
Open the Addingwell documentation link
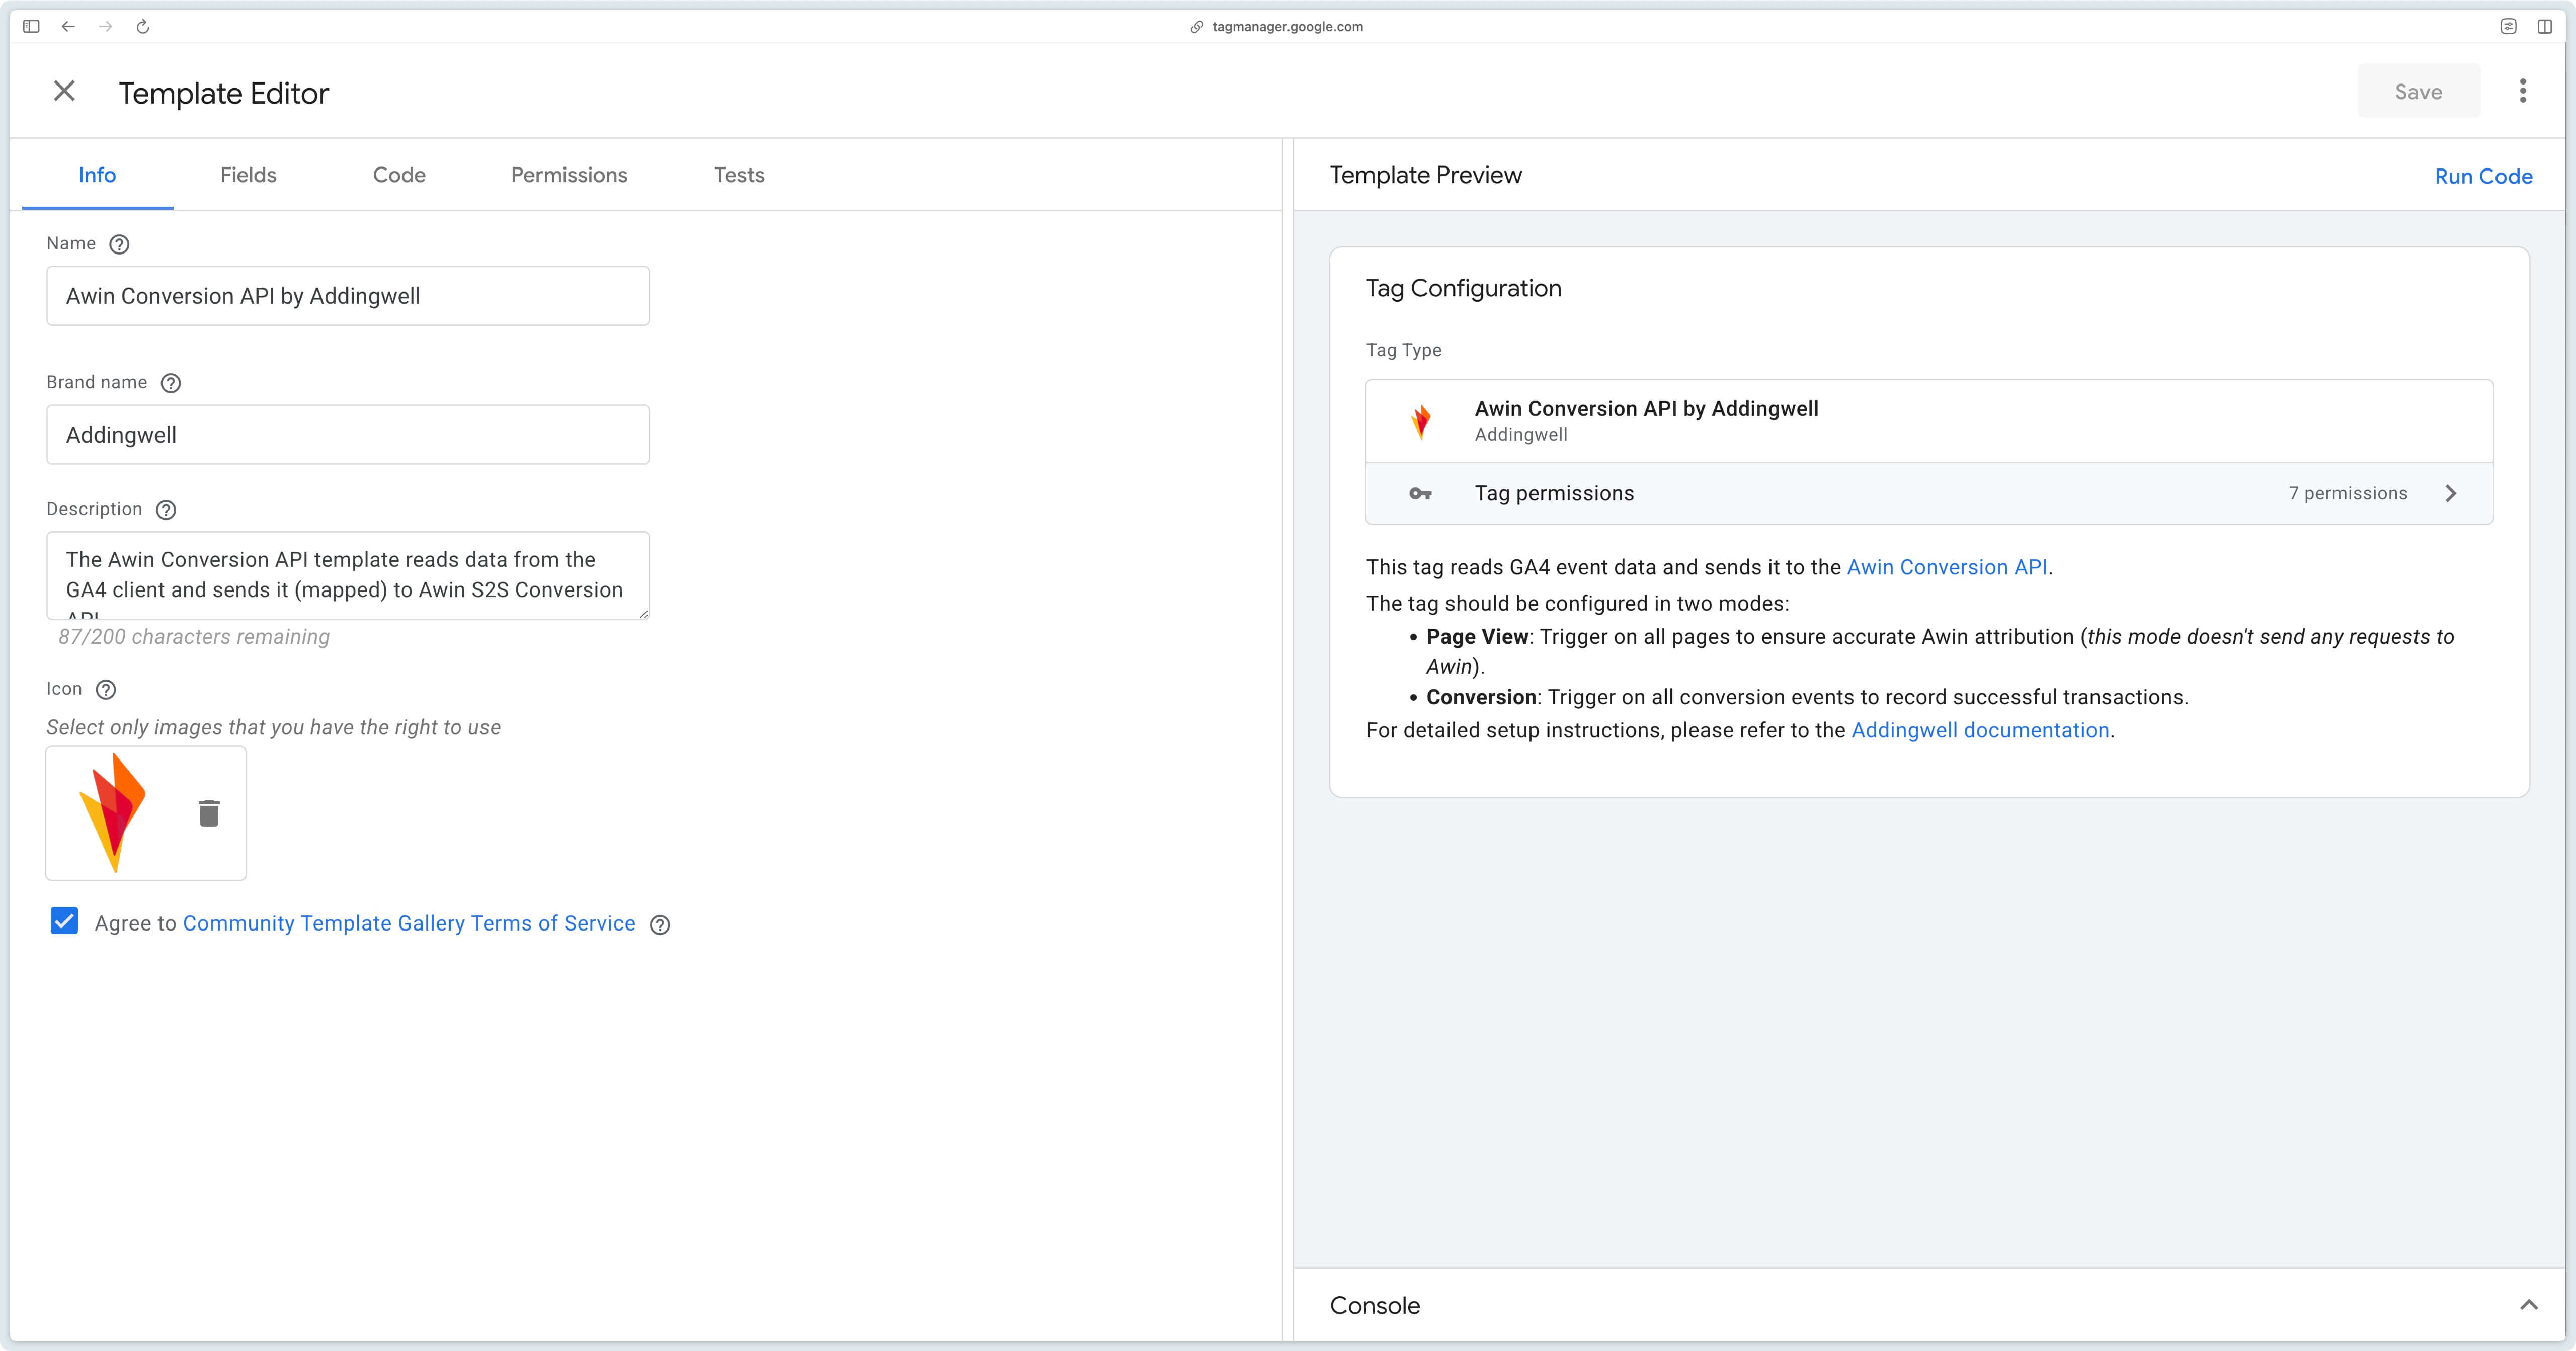coord(1980,731)
